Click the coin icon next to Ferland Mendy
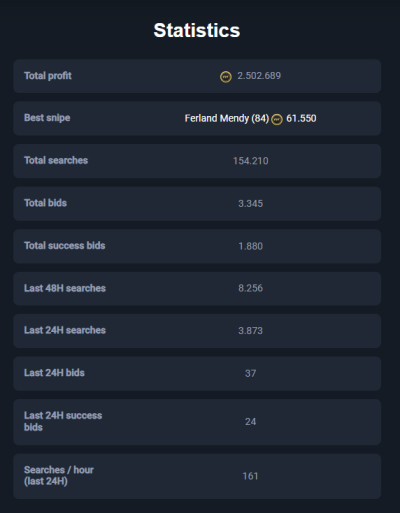The height and width of the screenshot is (513, 400). pyautogui.click(x=277, y=119)
